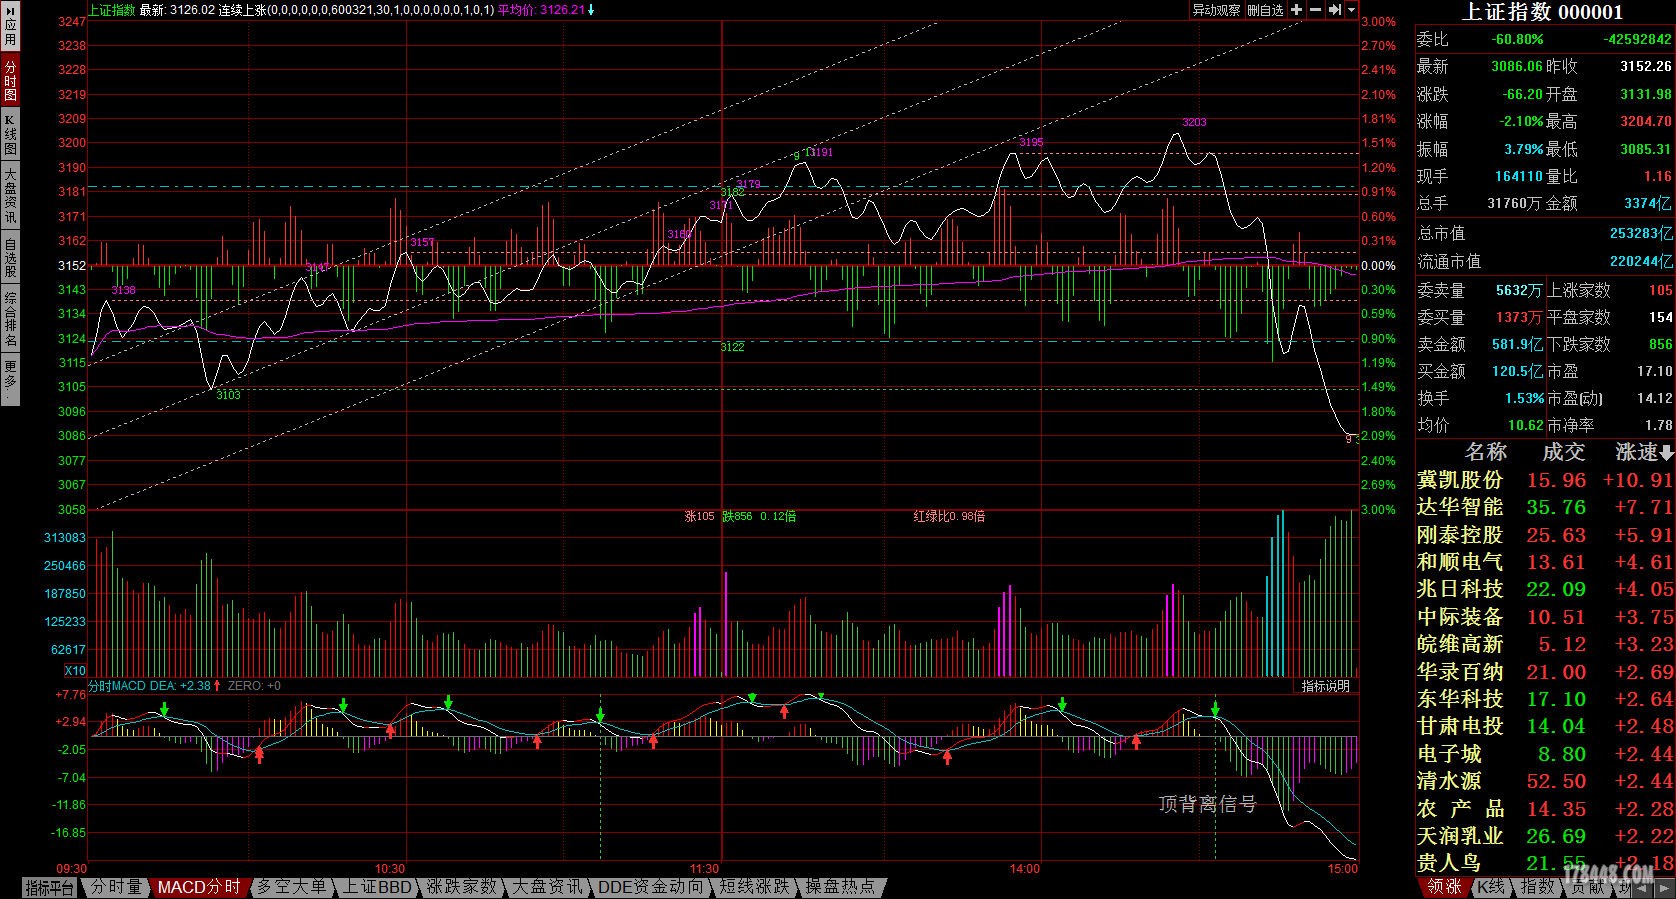Click the X10 volume scale toggle
The width and height of the screenshot is (1676, 899).
[75, 670]
